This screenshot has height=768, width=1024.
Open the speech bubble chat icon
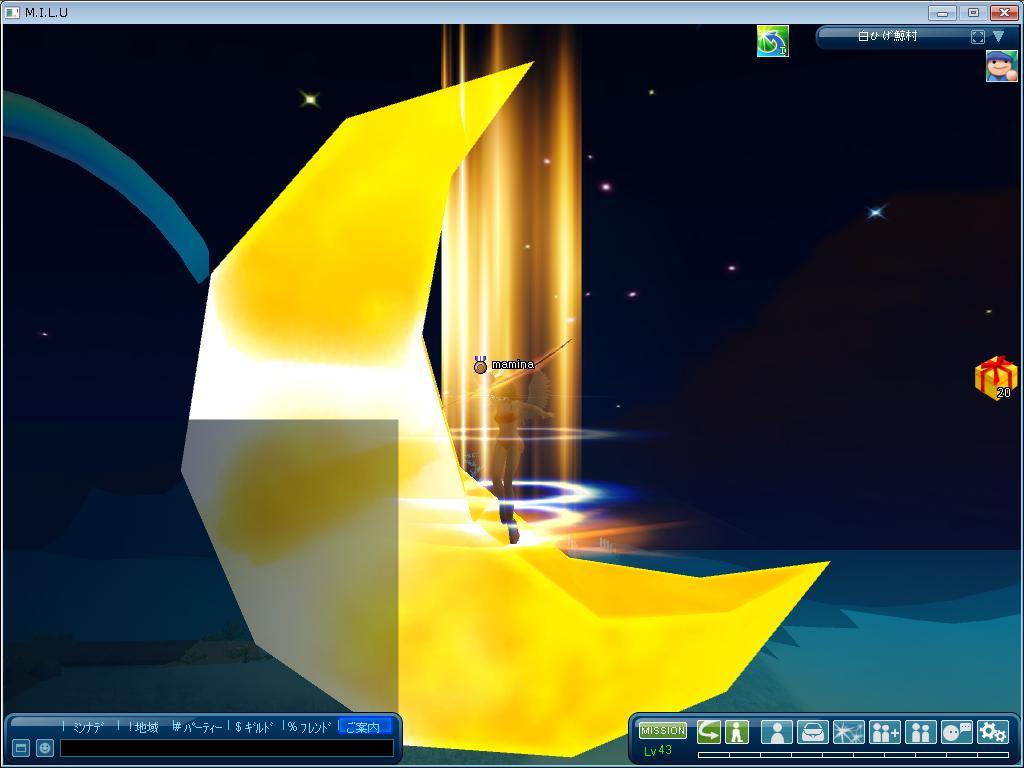pyautogui.click(x=956, y=732)
